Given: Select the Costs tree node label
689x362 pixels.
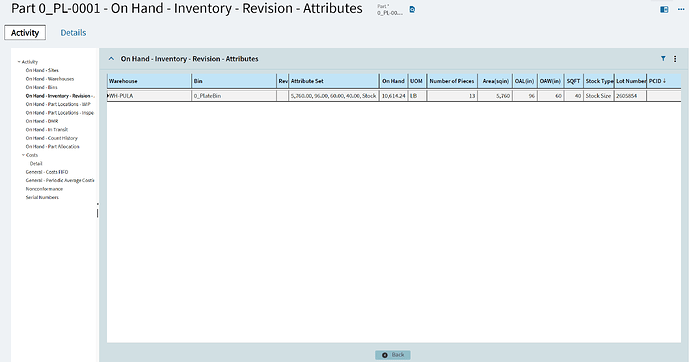Looking at the screenshot, I should [x=32, y=155].
